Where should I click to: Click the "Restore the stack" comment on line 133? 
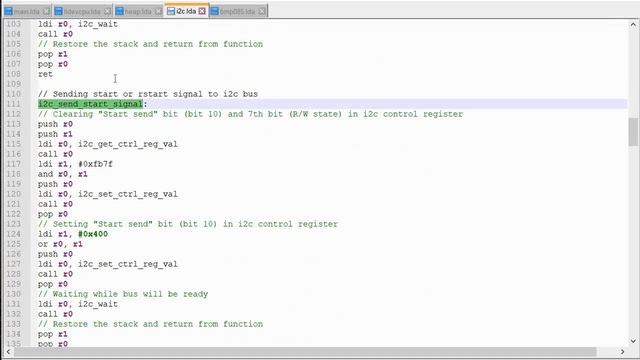coord(150,324)
